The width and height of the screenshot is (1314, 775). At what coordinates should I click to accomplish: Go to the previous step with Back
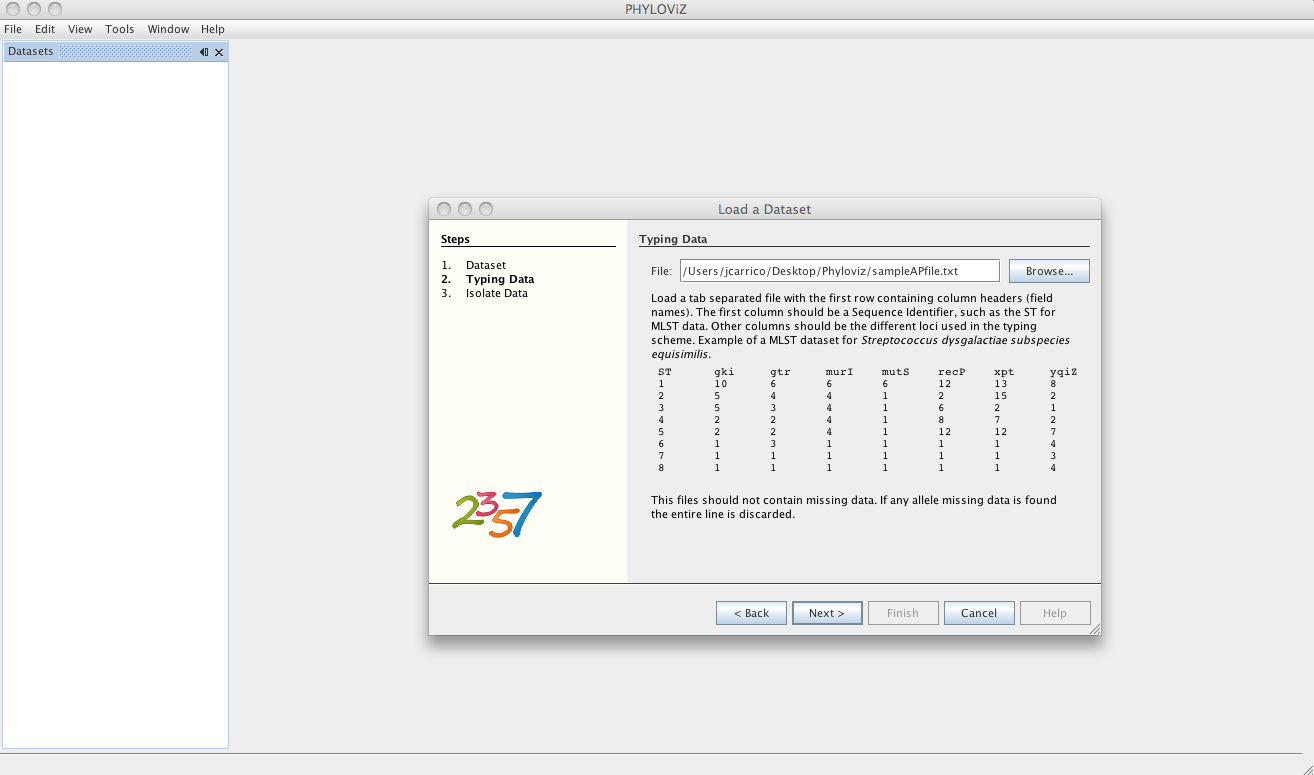751,613
